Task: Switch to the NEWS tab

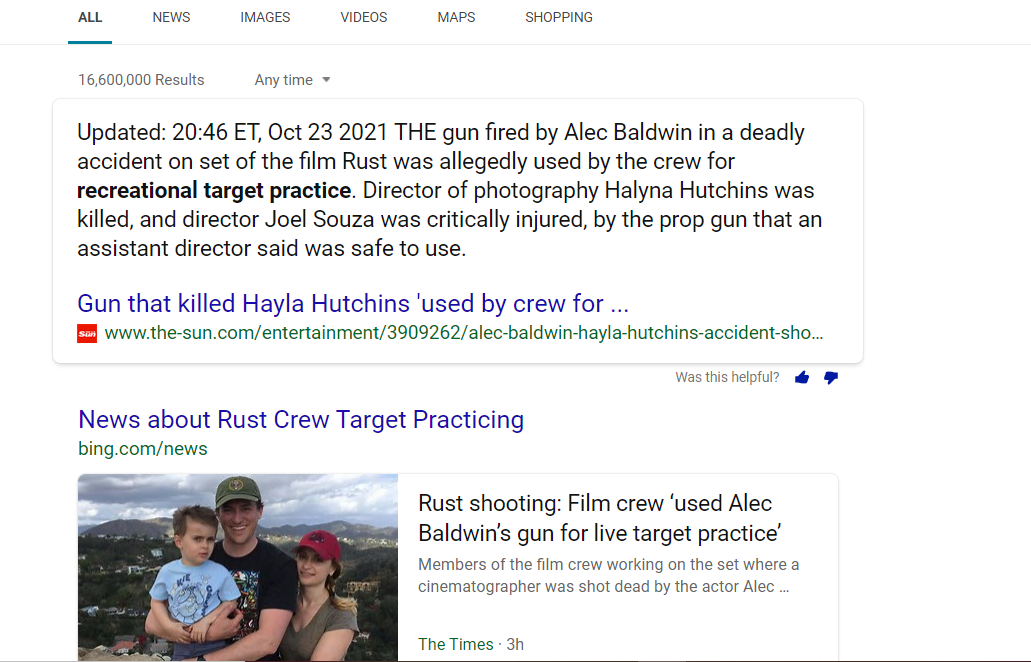Action: [x=171, y=18]
